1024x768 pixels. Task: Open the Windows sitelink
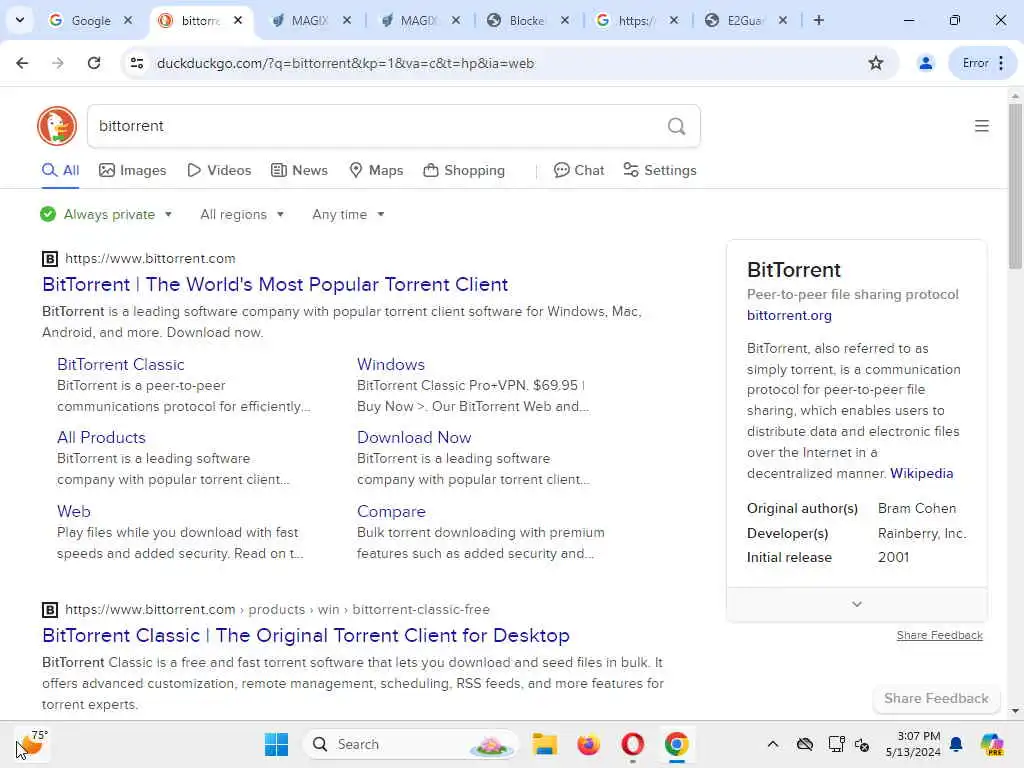coord(391,364)
